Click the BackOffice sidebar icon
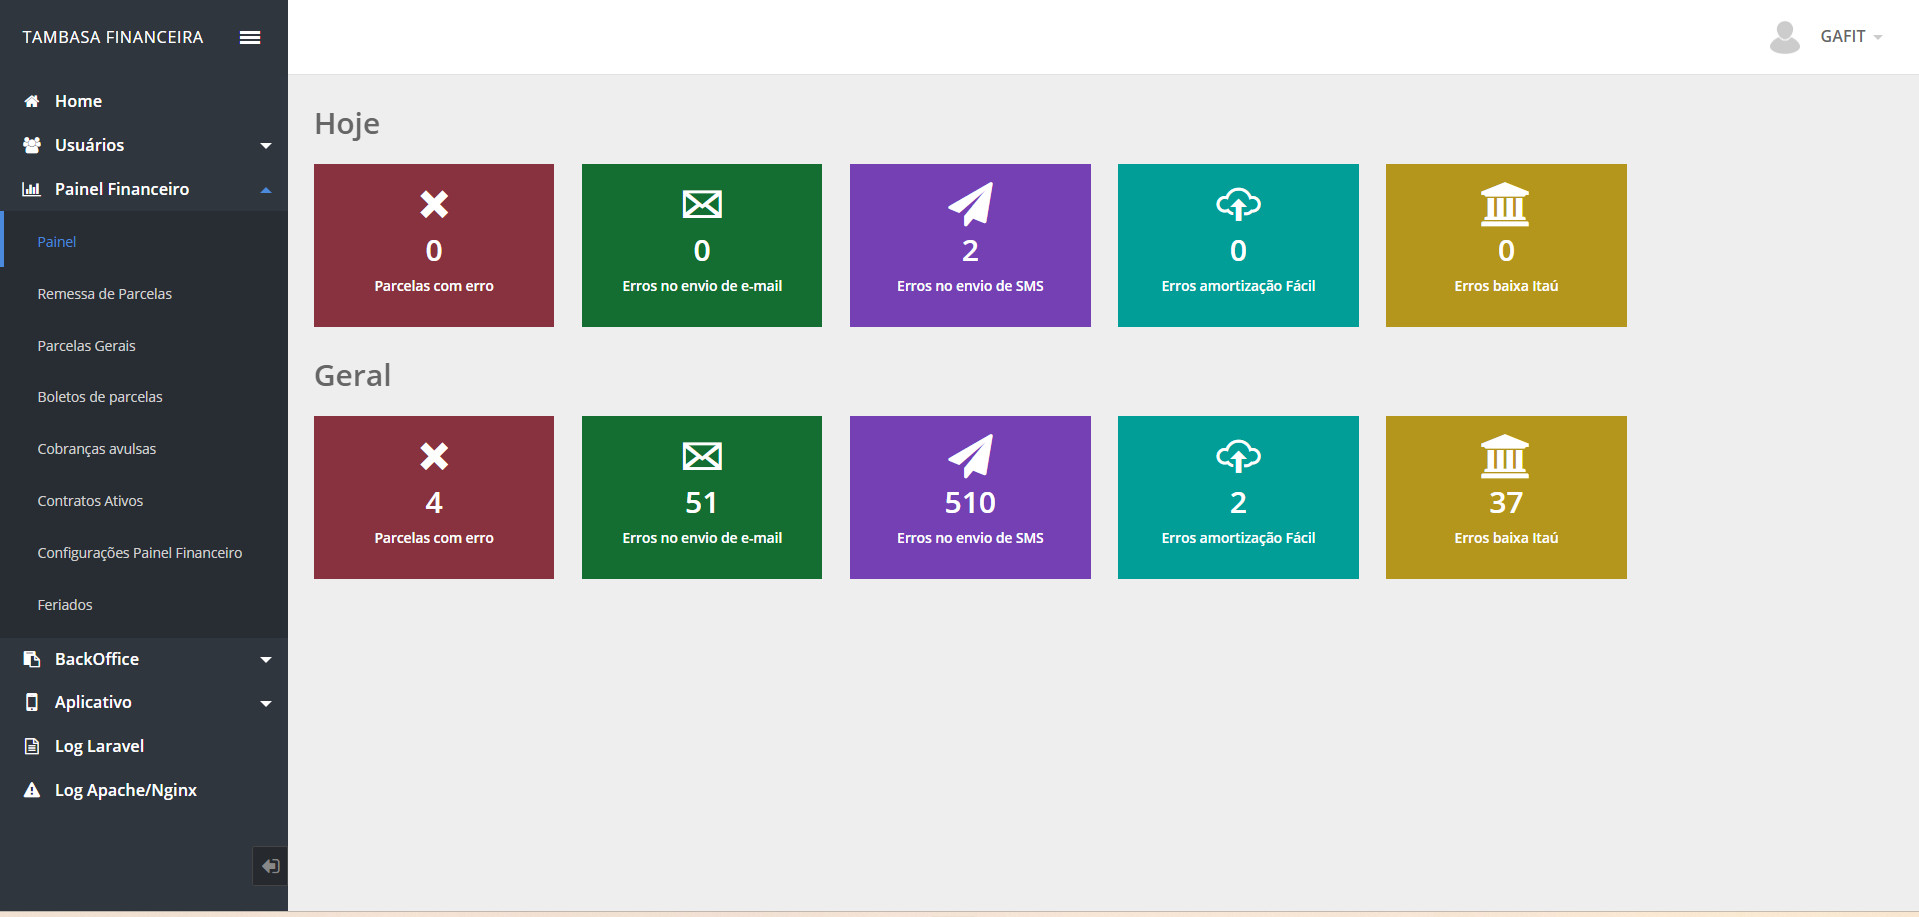Screen dimensions: 1919x917 tap(32, 659)
